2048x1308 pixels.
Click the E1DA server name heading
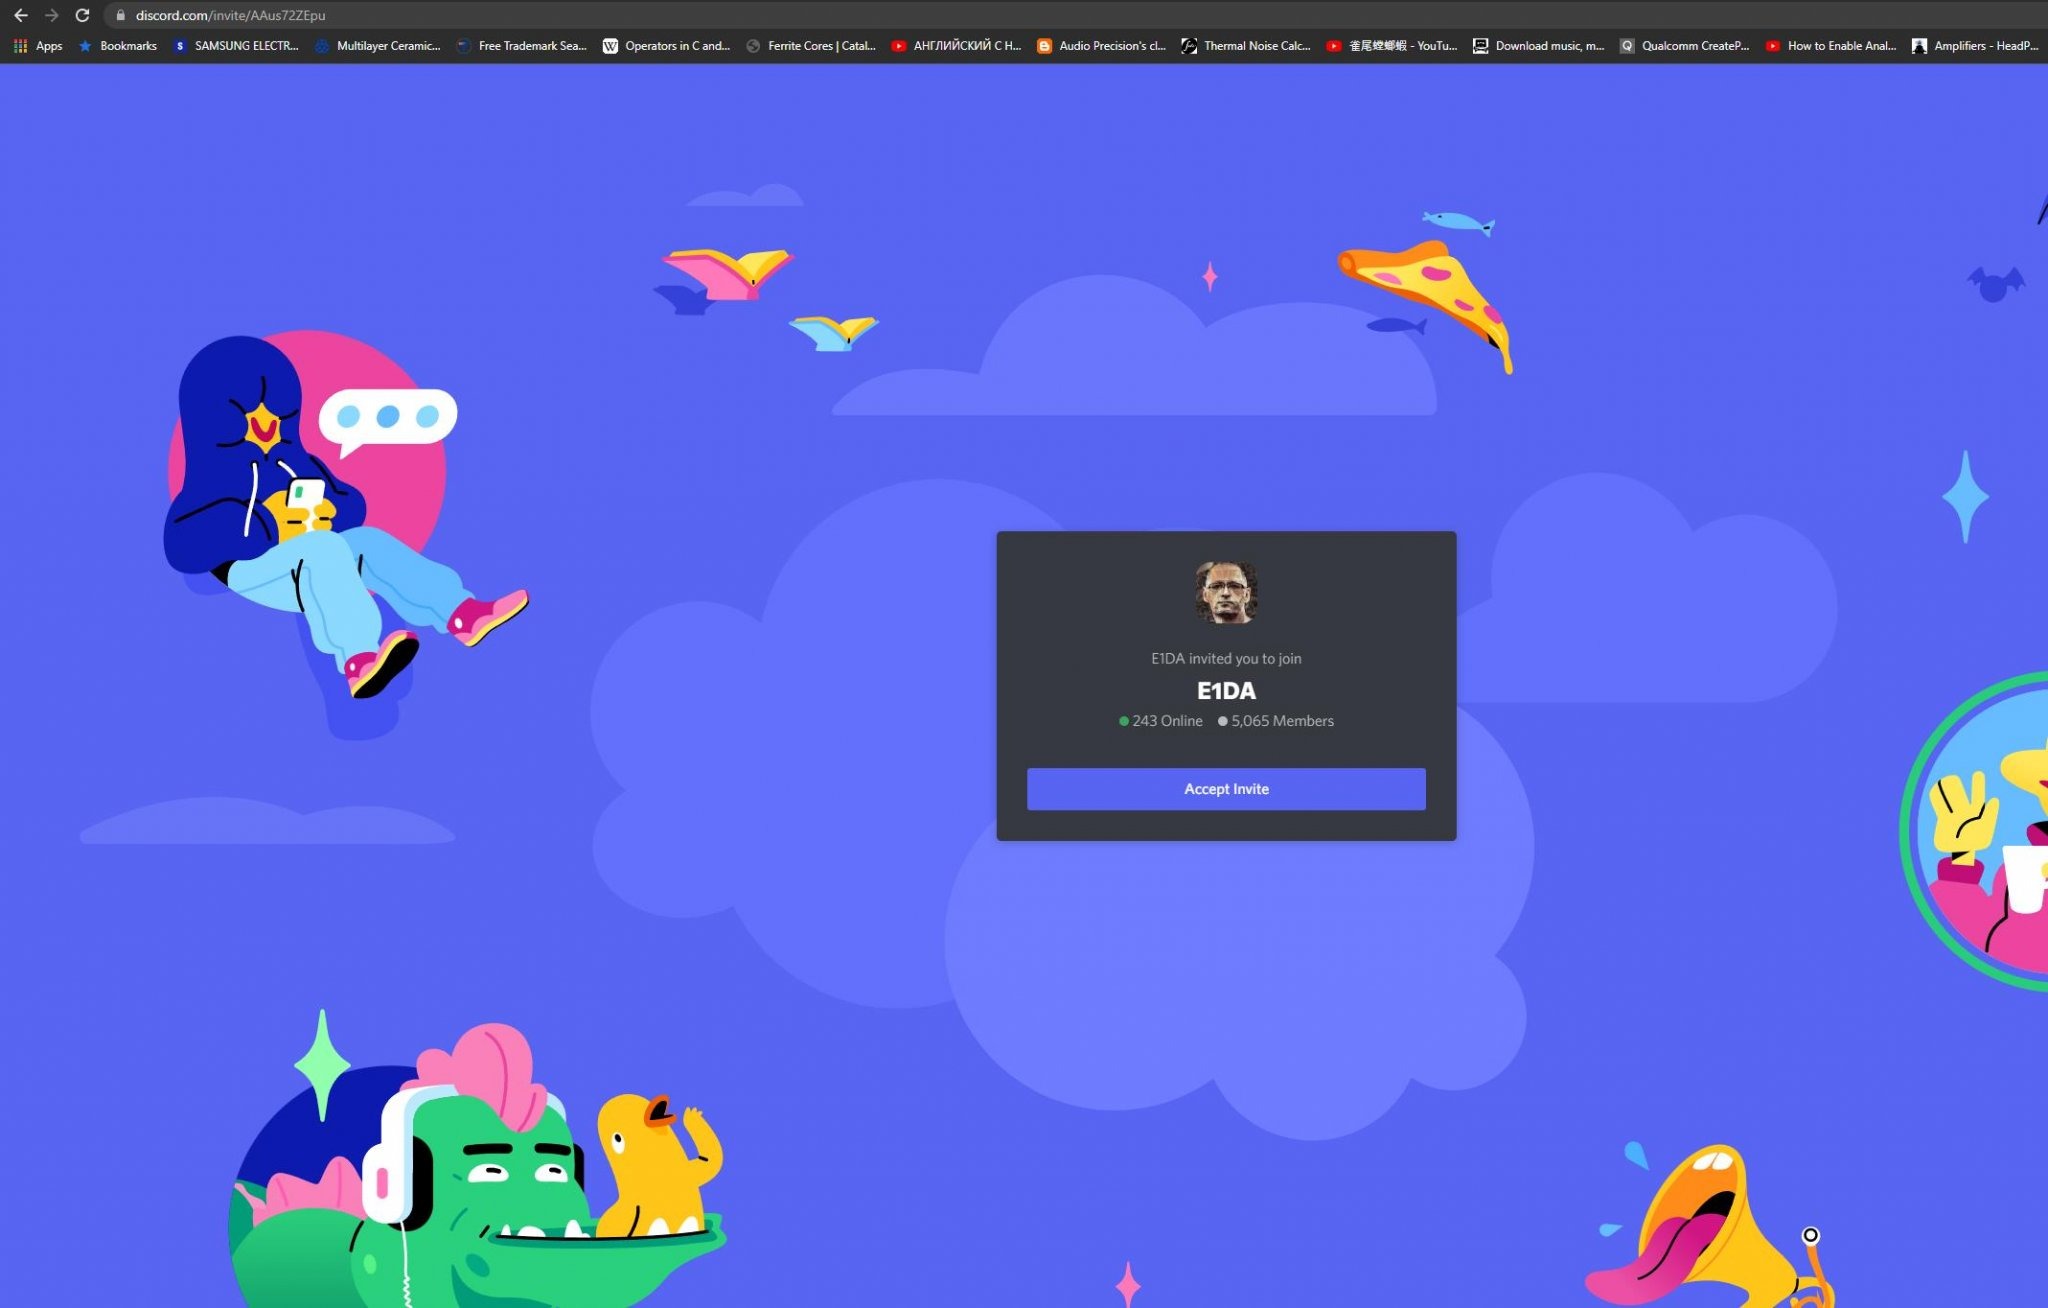[x=1226, y=691]
